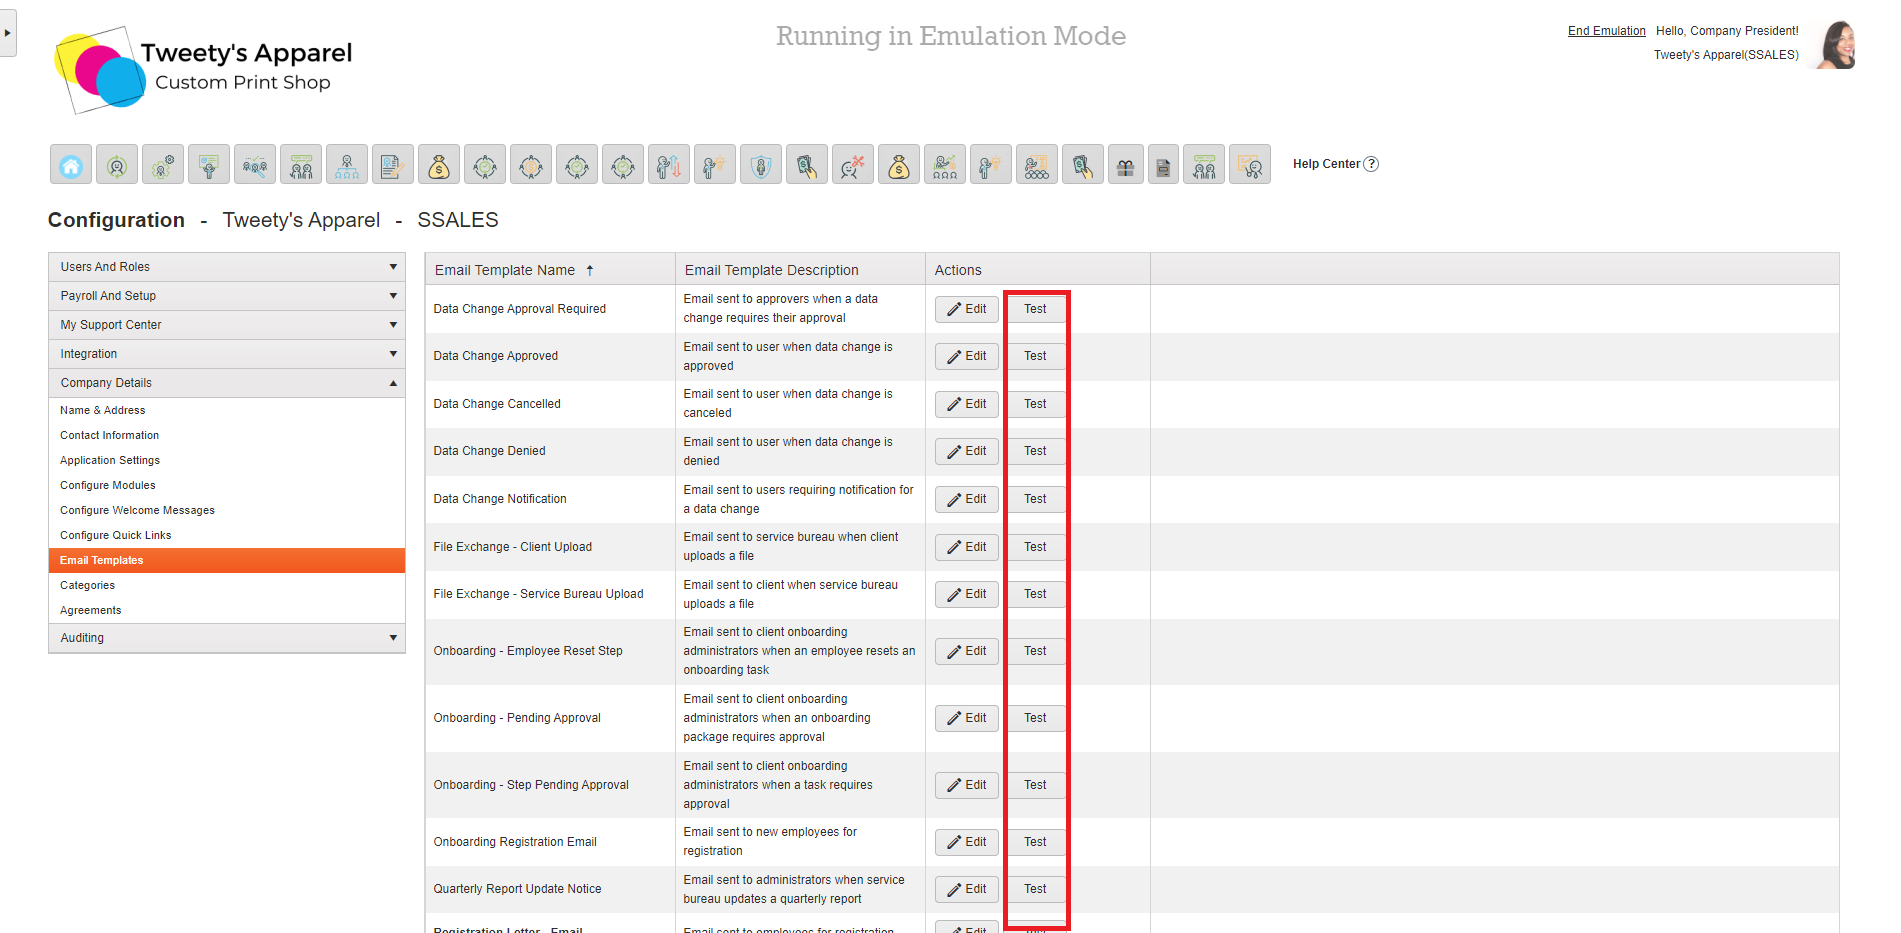
Task: Click the End Emulation link
Action: point(1606,31)
